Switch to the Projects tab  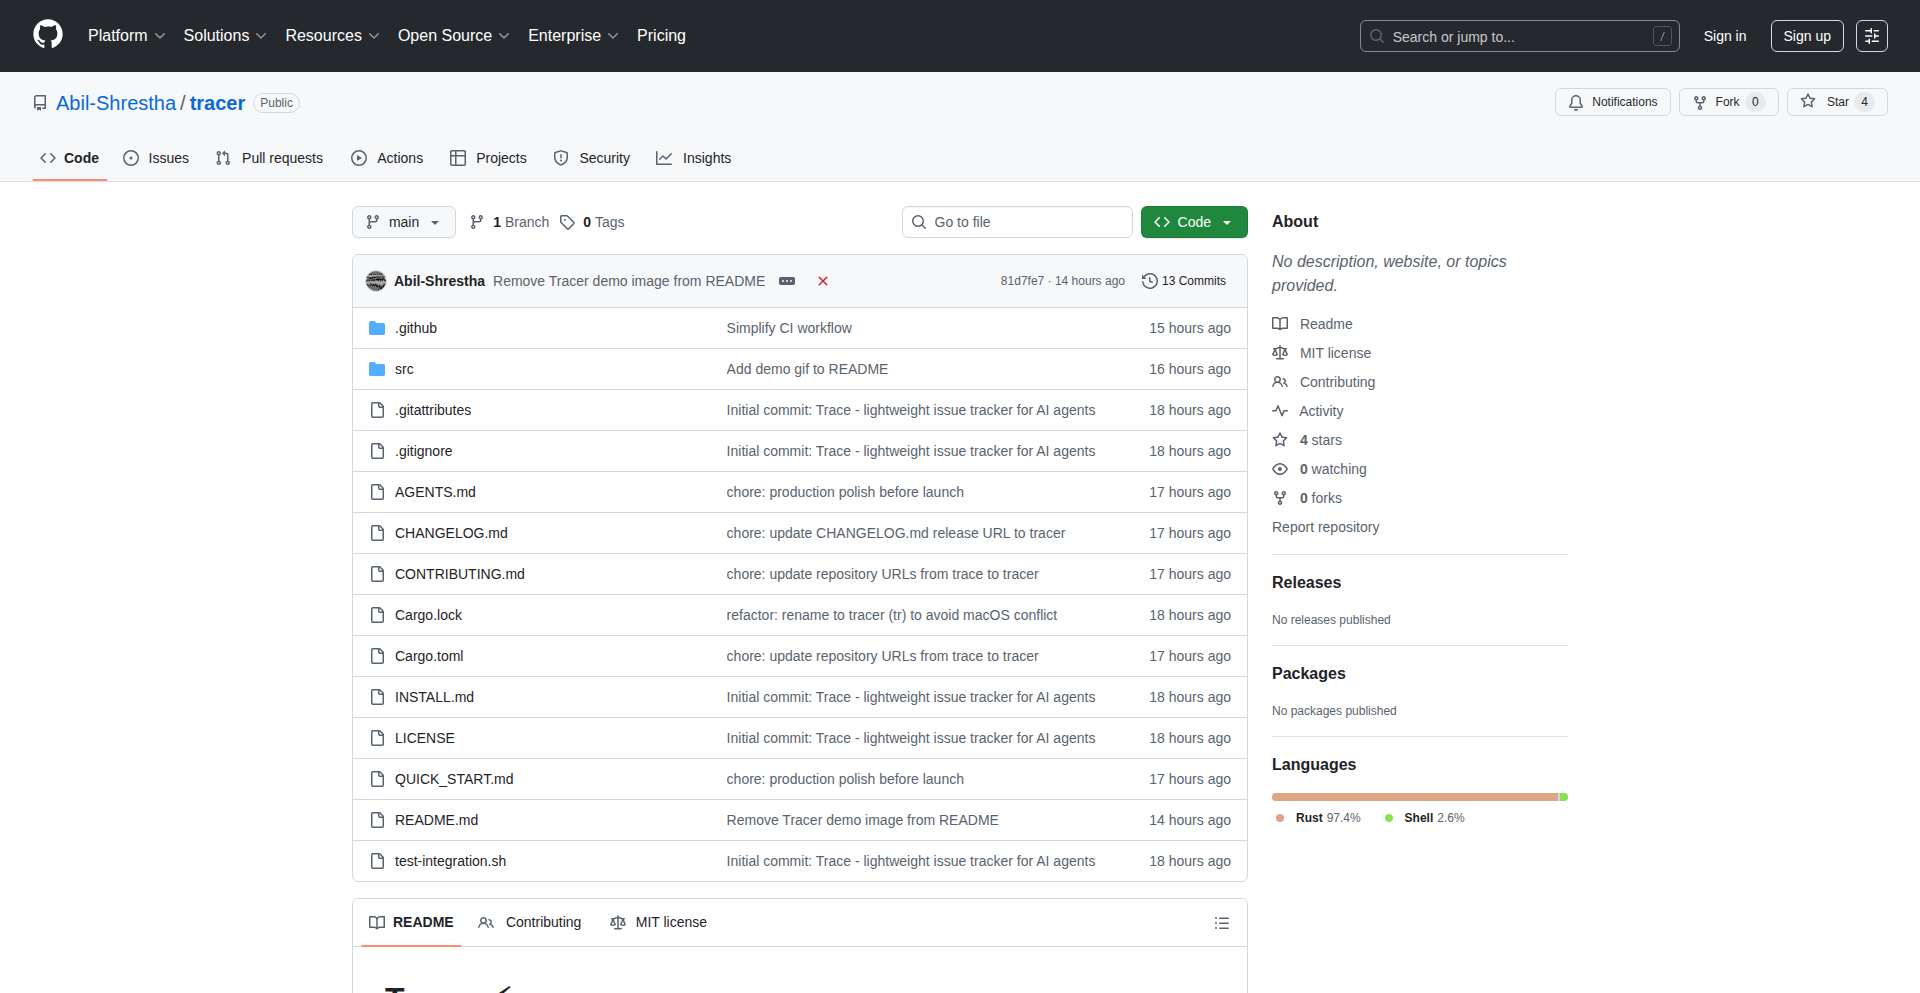(x=488, y=158)
